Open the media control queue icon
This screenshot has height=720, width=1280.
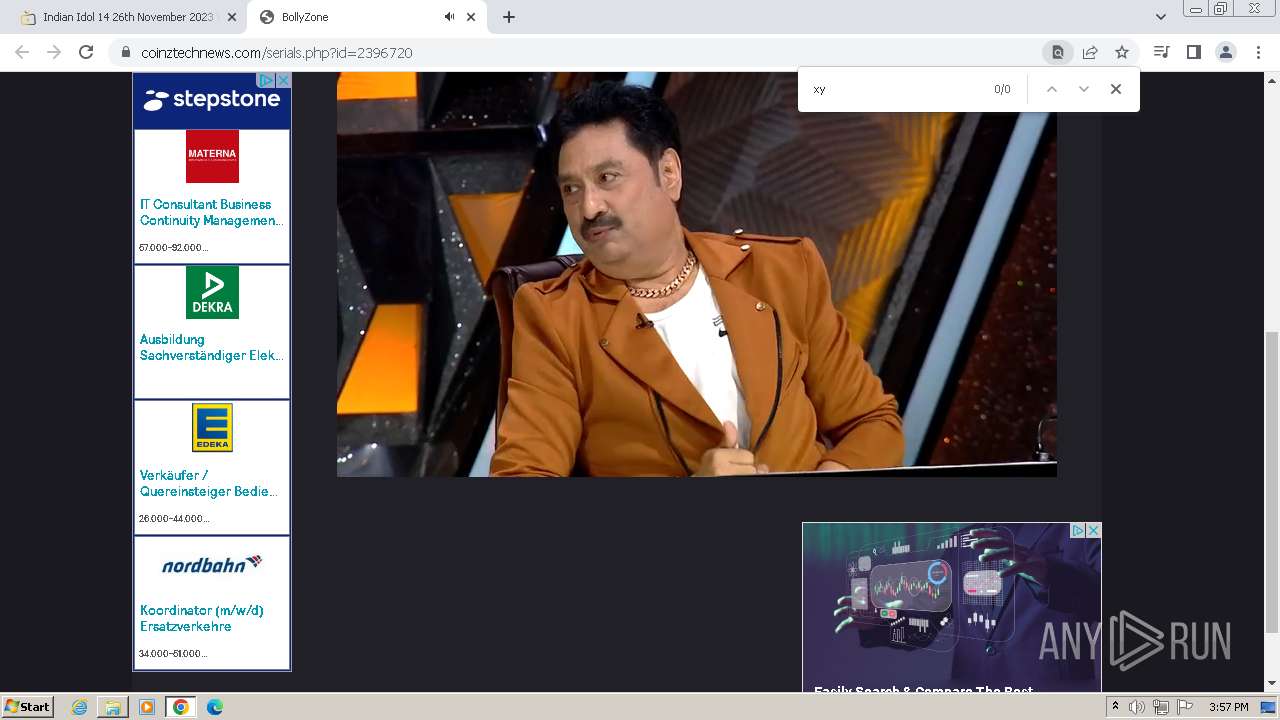point(1161,52)
